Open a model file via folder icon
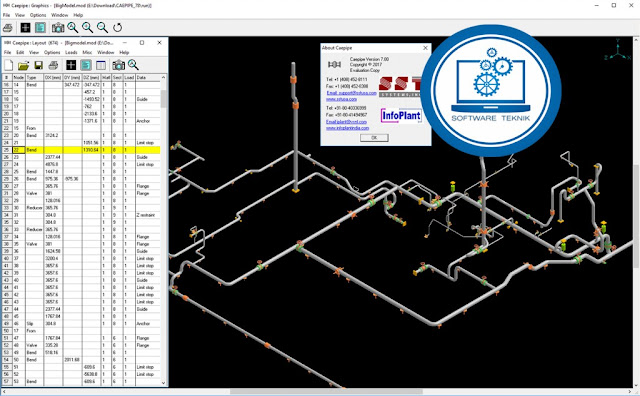640x396 pixels. click(23, 65)
